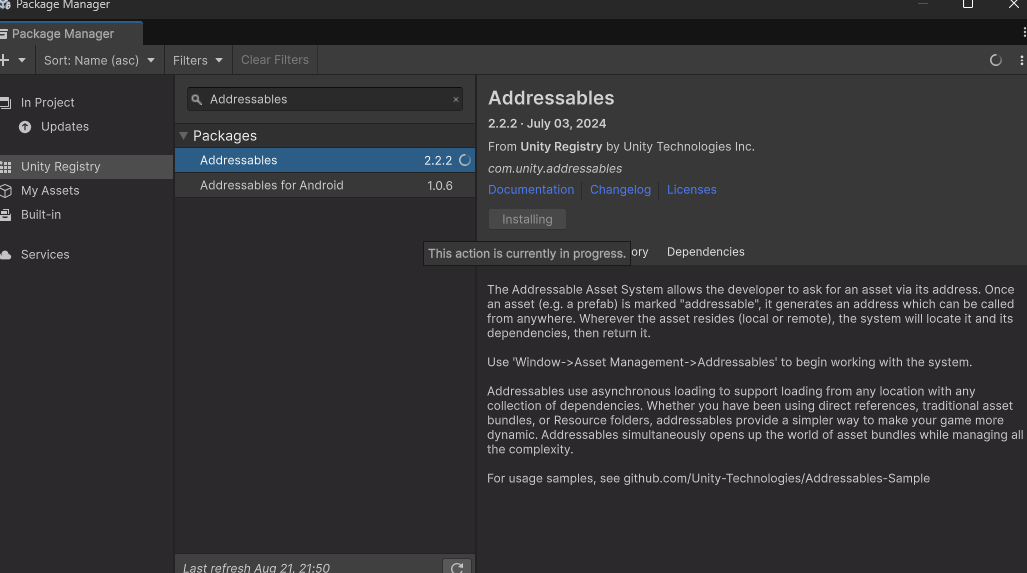Click the Packages group header label
This screenshot has width=1027, height=573.
pos(225,136)
